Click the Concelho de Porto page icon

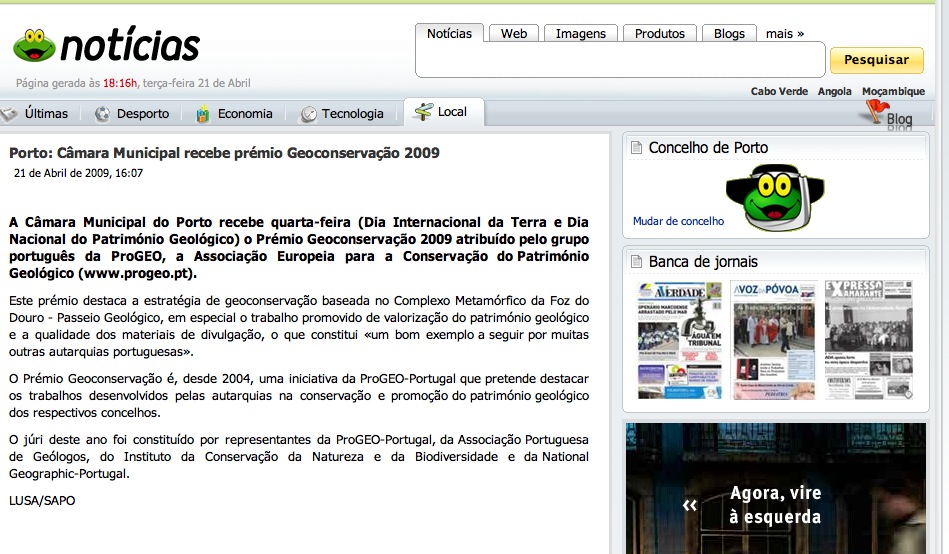coord(636,148)
